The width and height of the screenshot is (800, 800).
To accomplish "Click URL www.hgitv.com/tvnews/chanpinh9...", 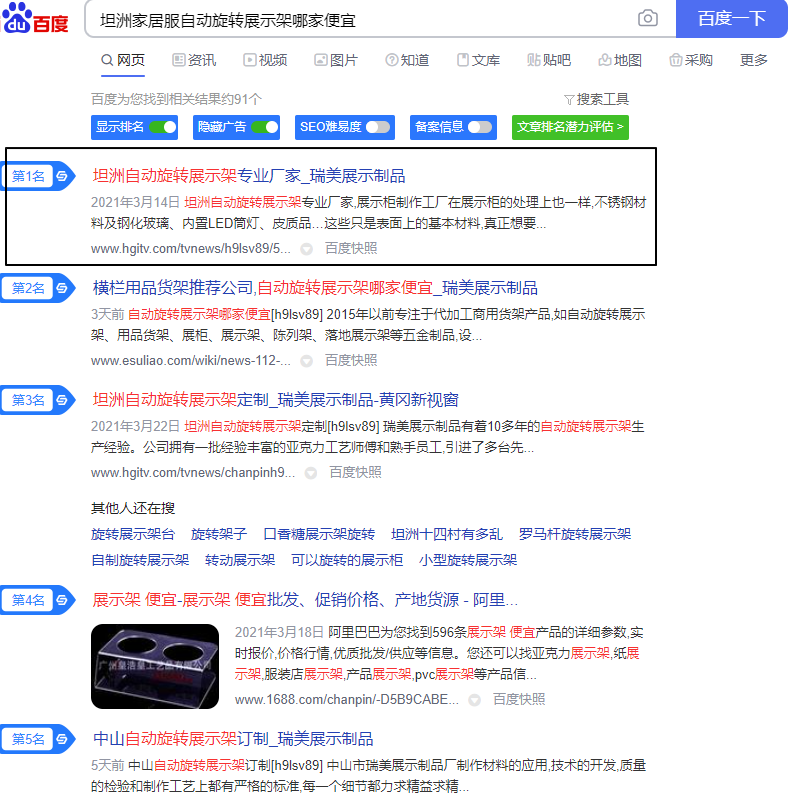I will point(193,472).
